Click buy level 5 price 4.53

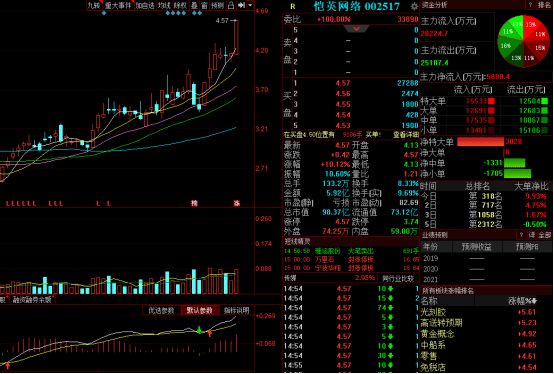(343, 125)
